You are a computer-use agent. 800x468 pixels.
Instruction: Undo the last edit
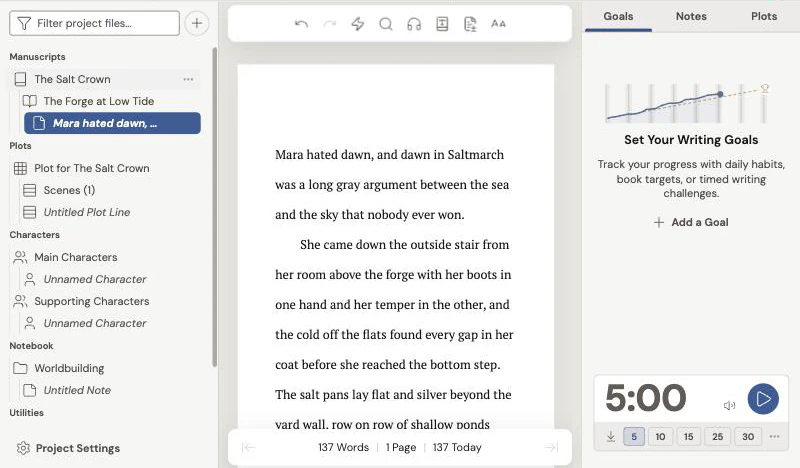(x=301, y=23)
